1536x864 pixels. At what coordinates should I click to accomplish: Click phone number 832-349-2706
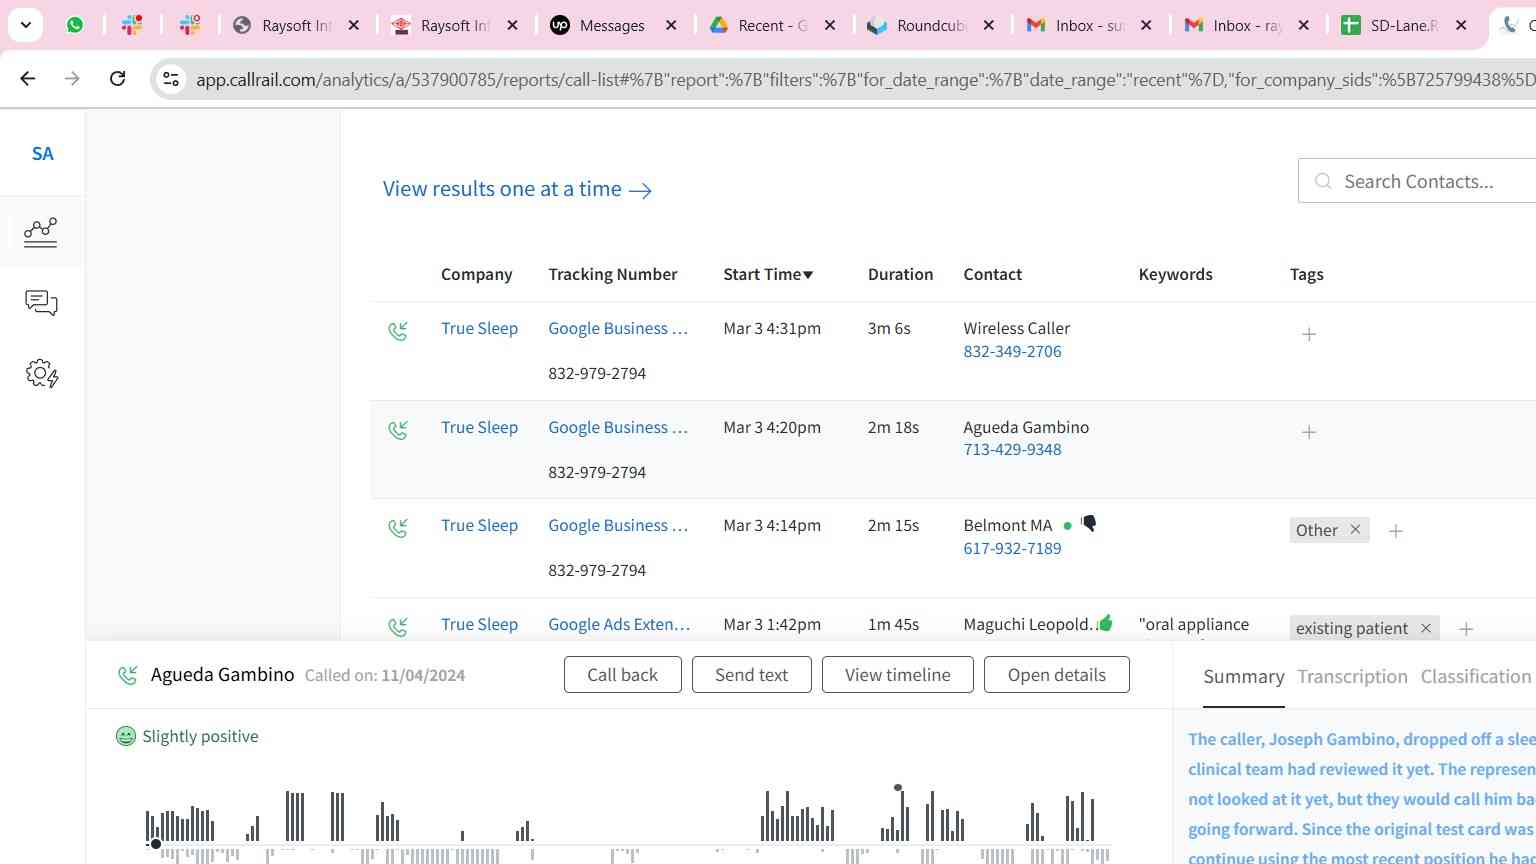click(x=1012, y=351)
